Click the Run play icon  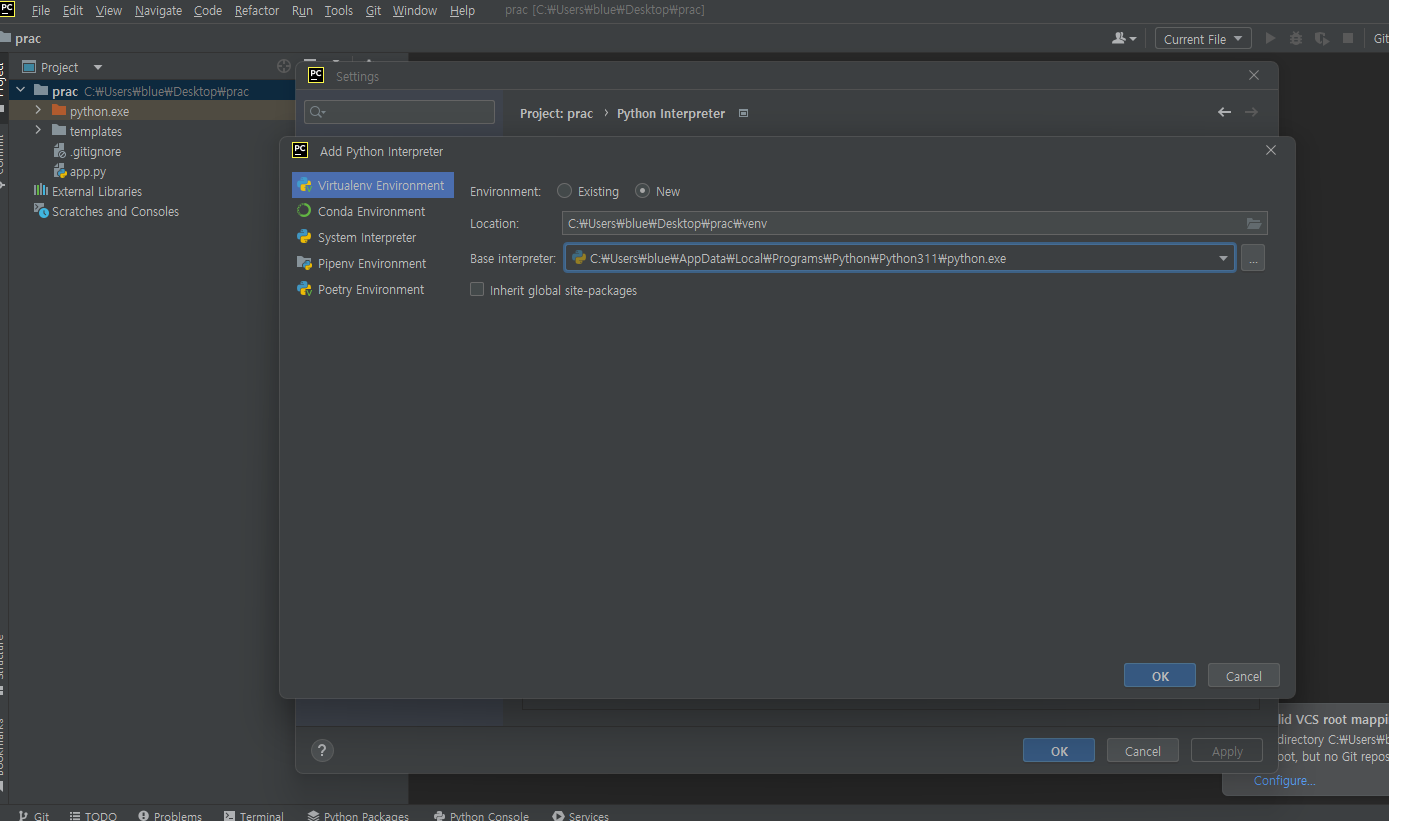(x=1270, y=39)
